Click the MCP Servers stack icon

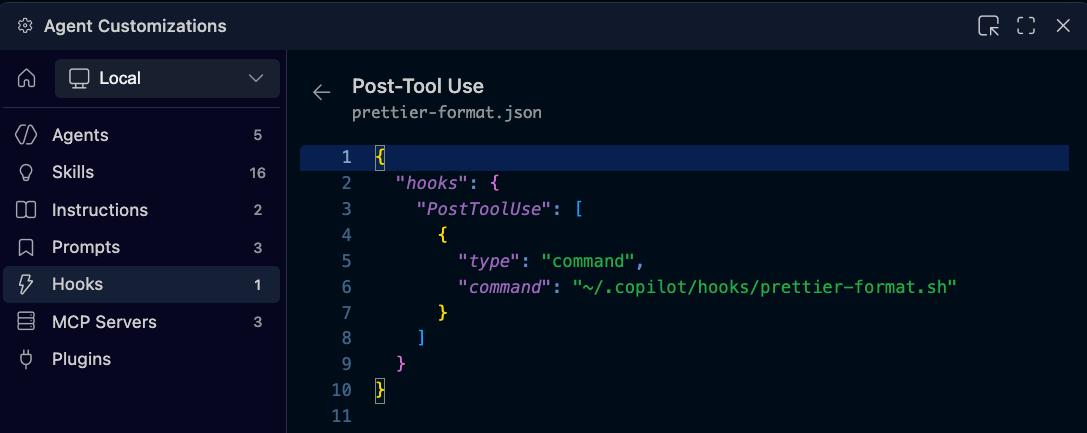coord(26,322)
